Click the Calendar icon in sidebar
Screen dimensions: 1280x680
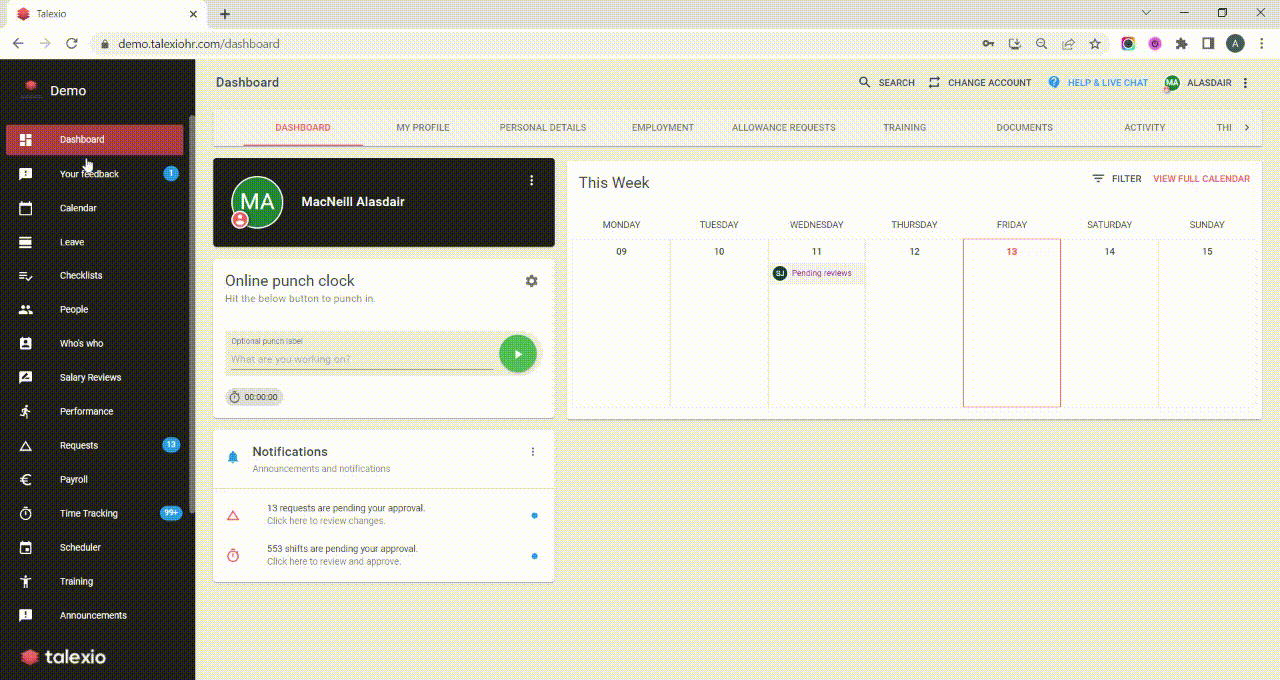26,208
